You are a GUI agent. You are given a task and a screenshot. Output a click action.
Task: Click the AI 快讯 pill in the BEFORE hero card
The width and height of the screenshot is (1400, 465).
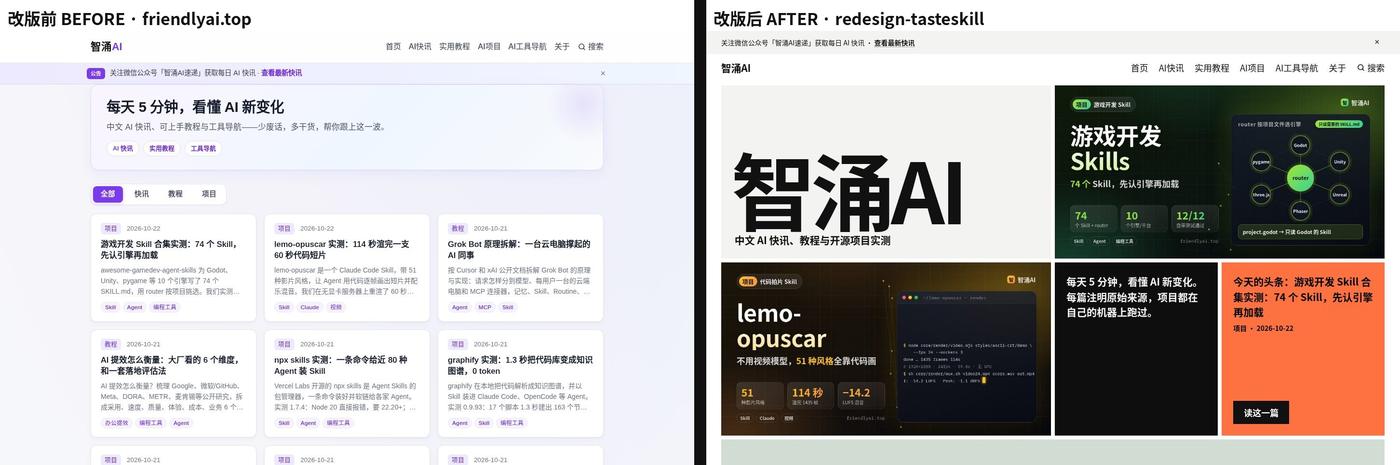[123, 148]
